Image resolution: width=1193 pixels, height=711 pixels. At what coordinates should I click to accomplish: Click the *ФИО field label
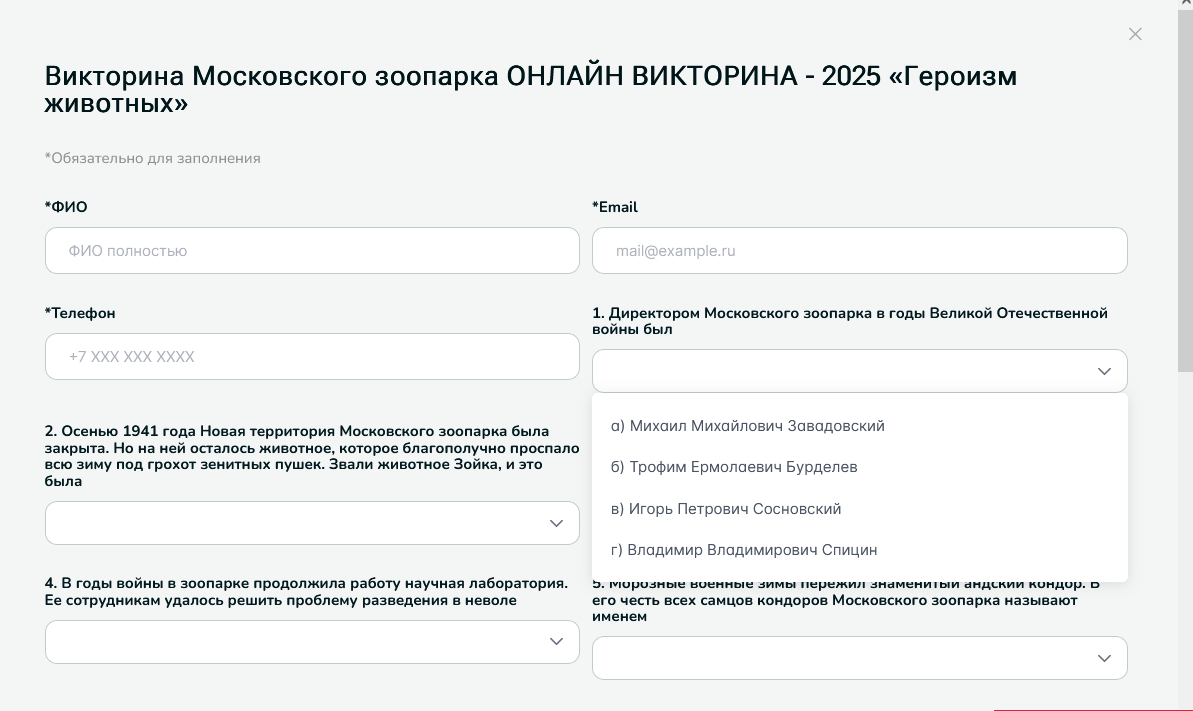tap(66, 207)
